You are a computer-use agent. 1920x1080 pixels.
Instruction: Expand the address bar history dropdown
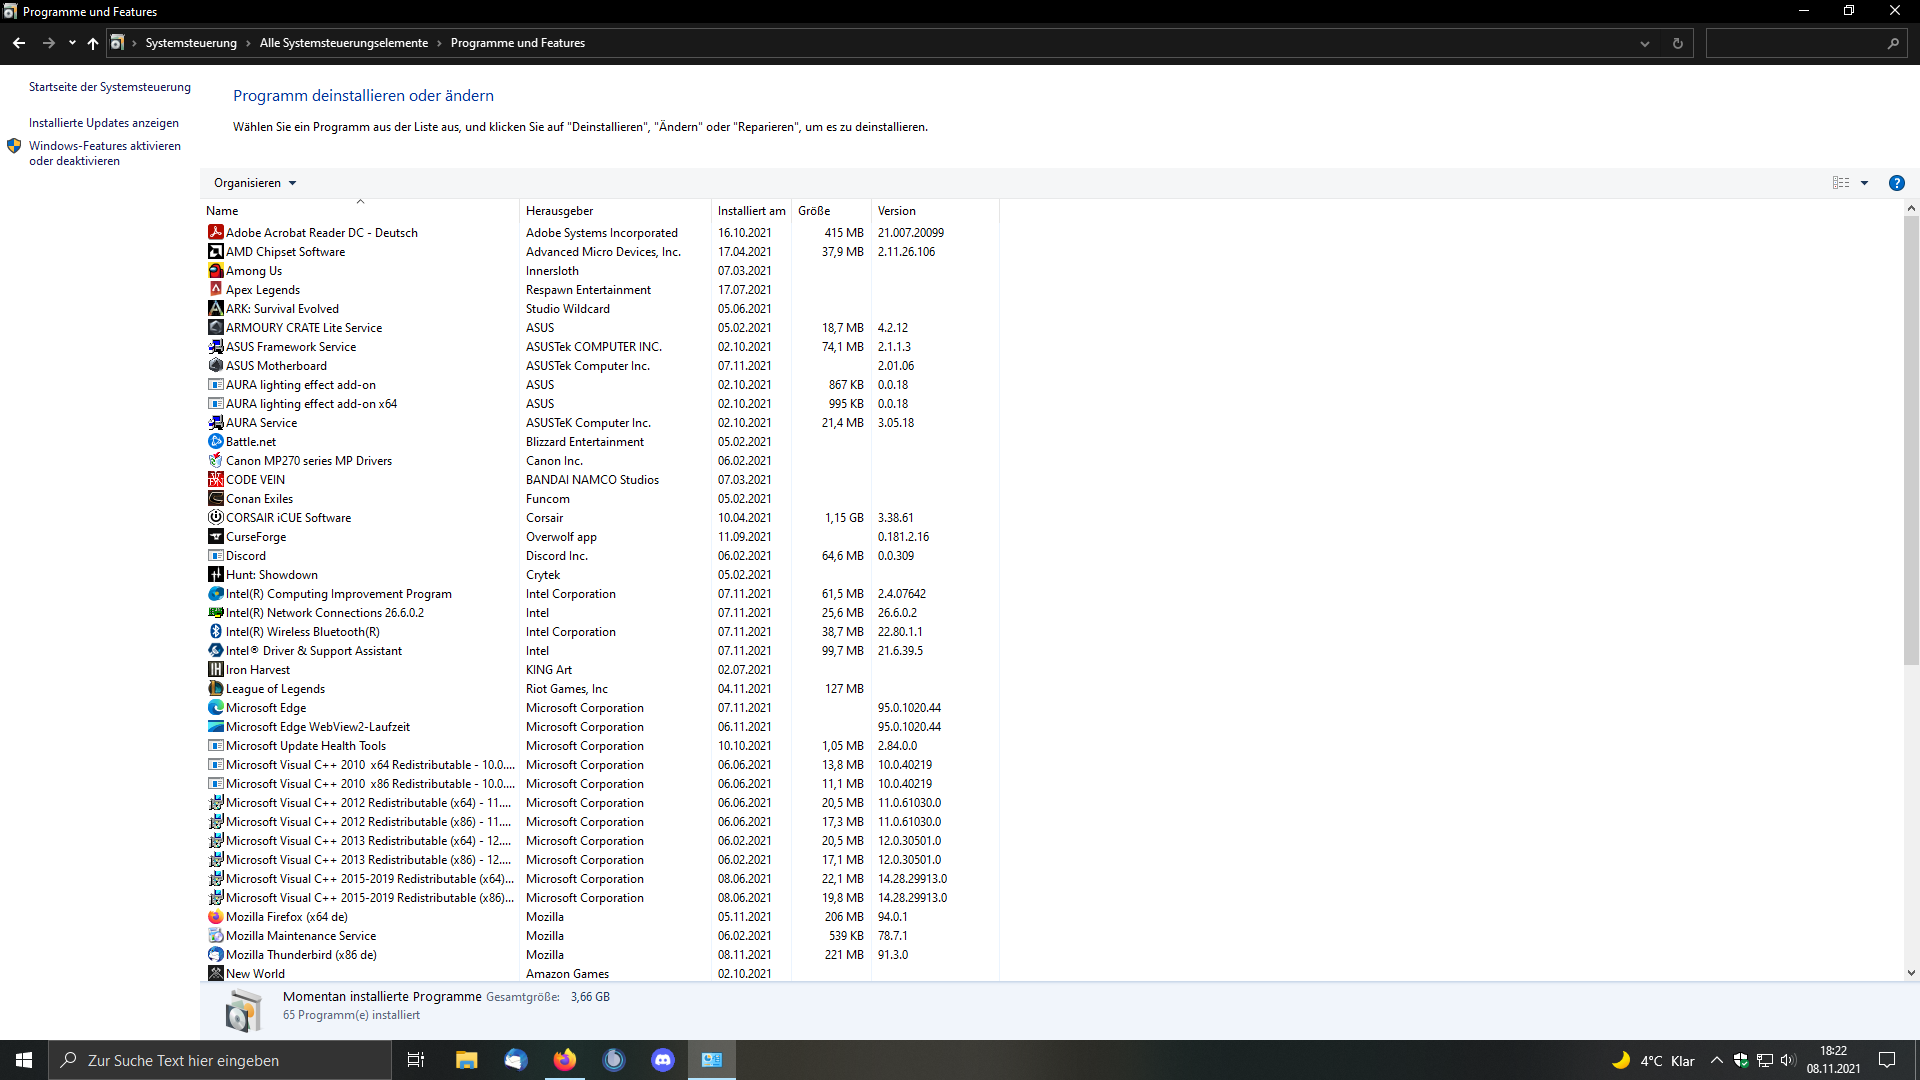click(x=1644, y=43)
